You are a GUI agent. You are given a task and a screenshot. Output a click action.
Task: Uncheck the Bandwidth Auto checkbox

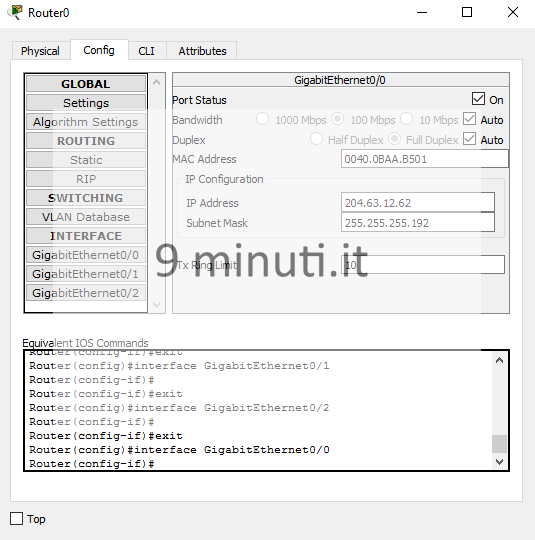point(469,119)
